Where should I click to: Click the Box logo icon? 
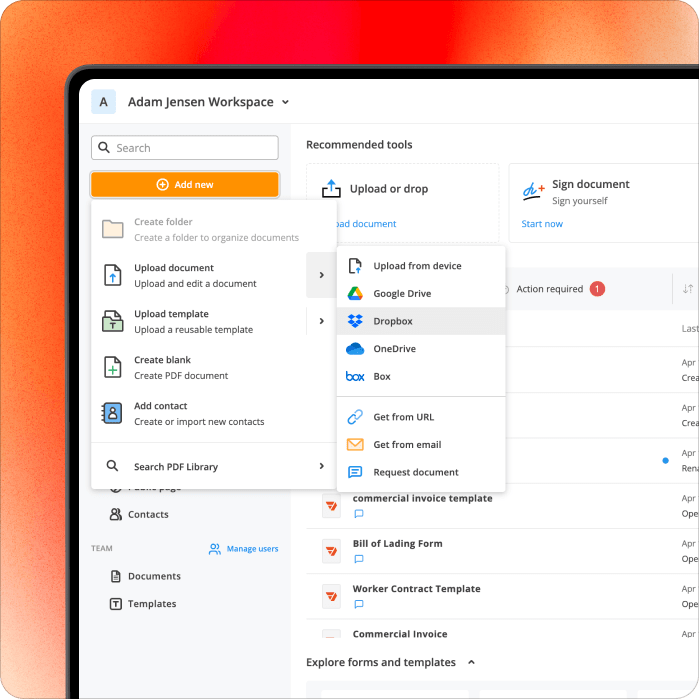coord(355,377)
